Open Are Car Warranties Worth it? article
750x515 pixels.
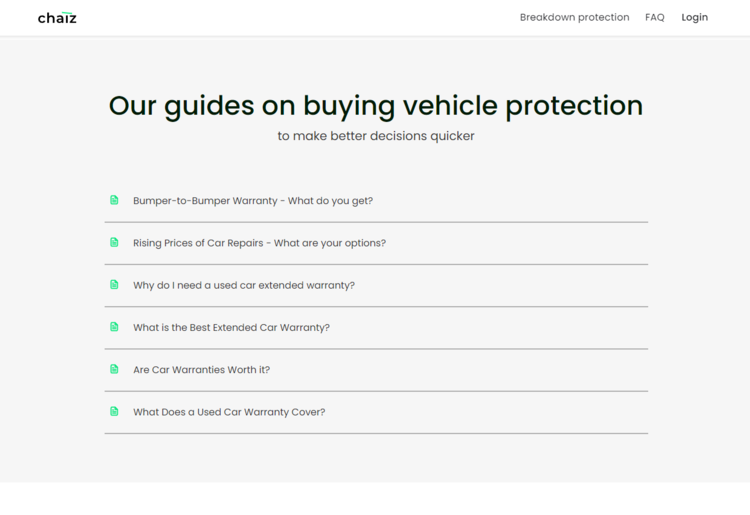tap(201, 370)
